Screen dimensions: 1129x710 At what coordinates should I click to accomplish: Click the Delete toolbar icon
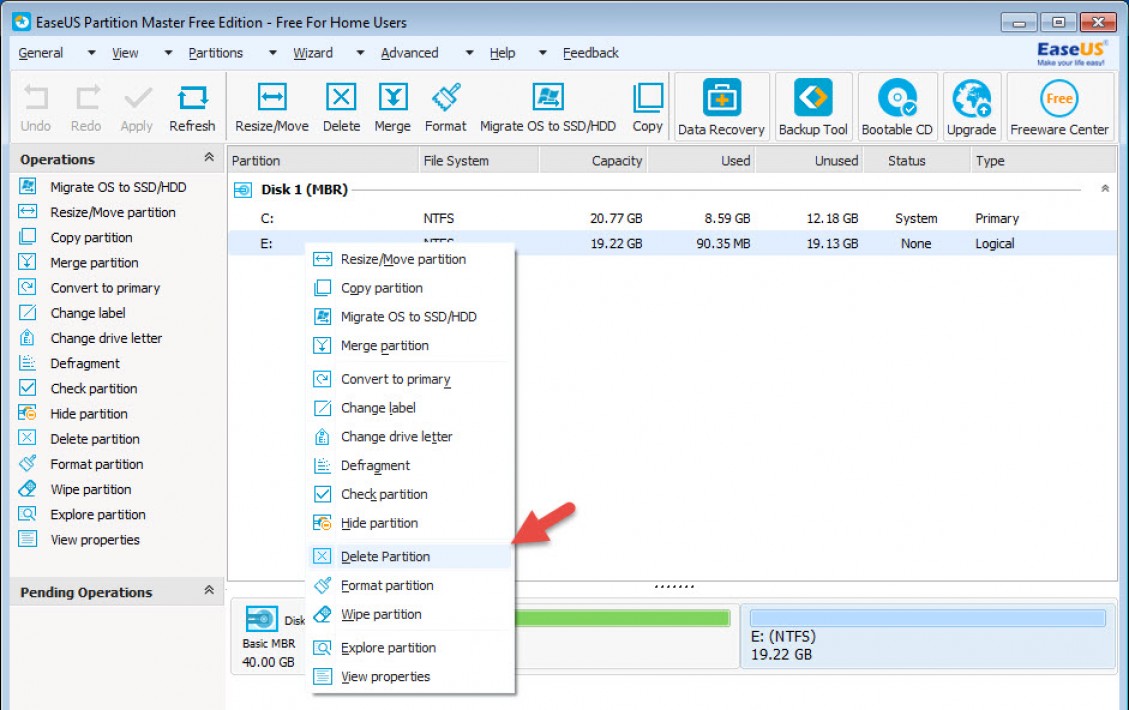point(341,109)
